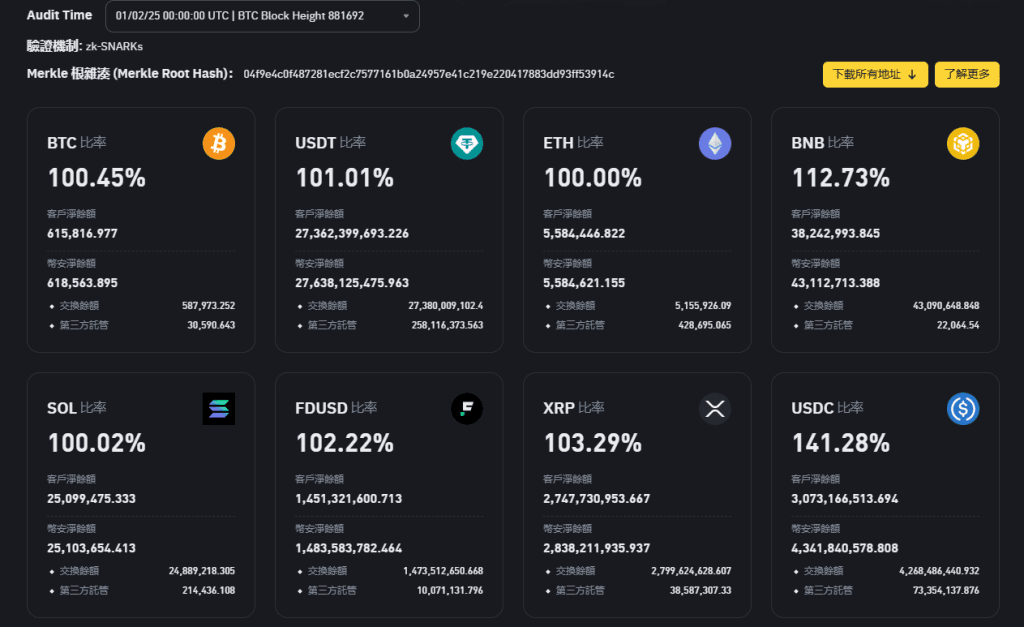Click the BNB ratio 112.73%
Screen dimensions: 1024x627
tap(841, 178)
